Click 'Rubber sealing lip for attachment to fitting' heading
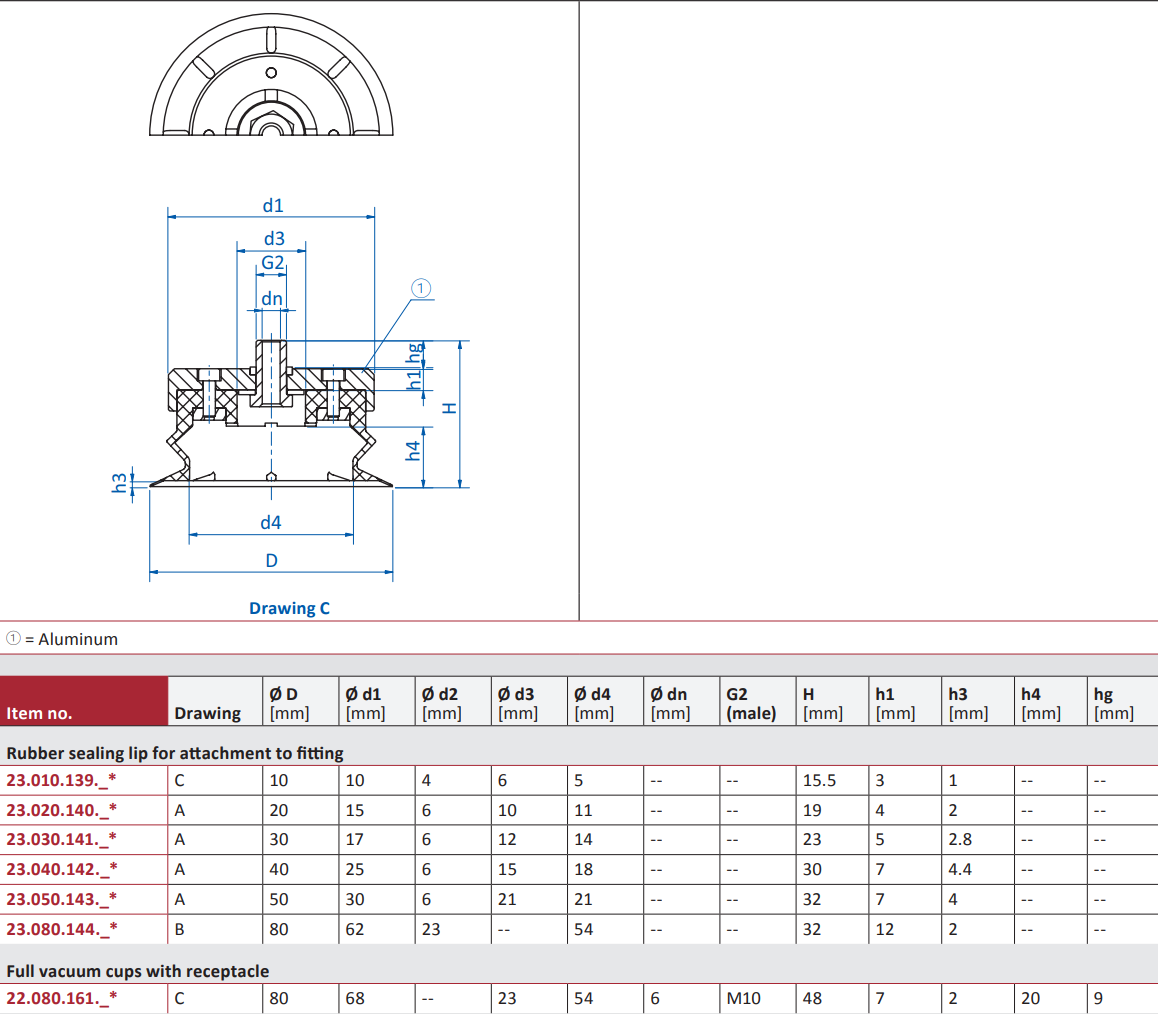Screen dimensions: 1158x1014 click(x=175, y=753)
